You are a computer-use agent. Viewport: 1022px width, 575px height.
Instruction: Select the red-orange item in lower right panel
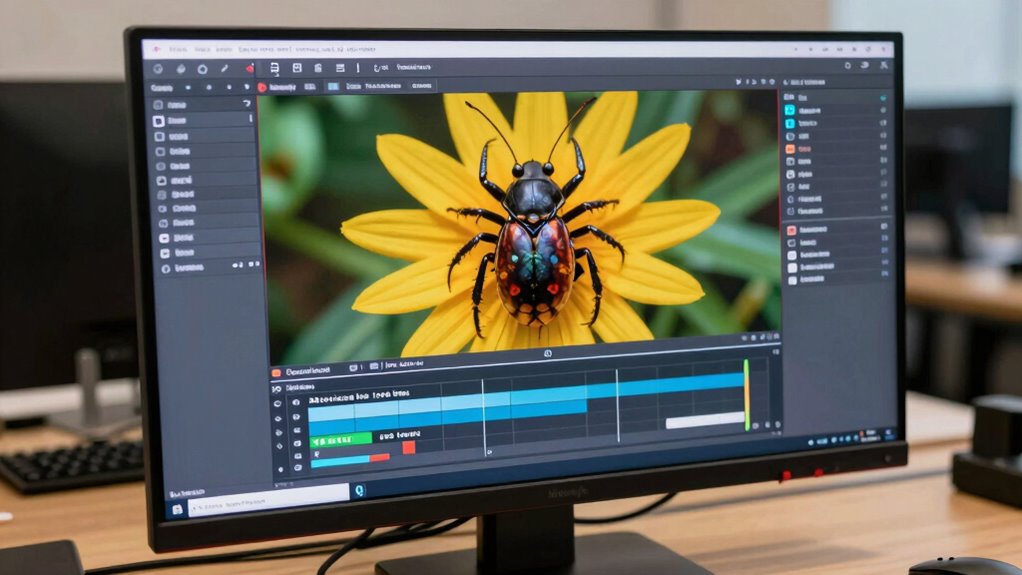tap(791, 230)
